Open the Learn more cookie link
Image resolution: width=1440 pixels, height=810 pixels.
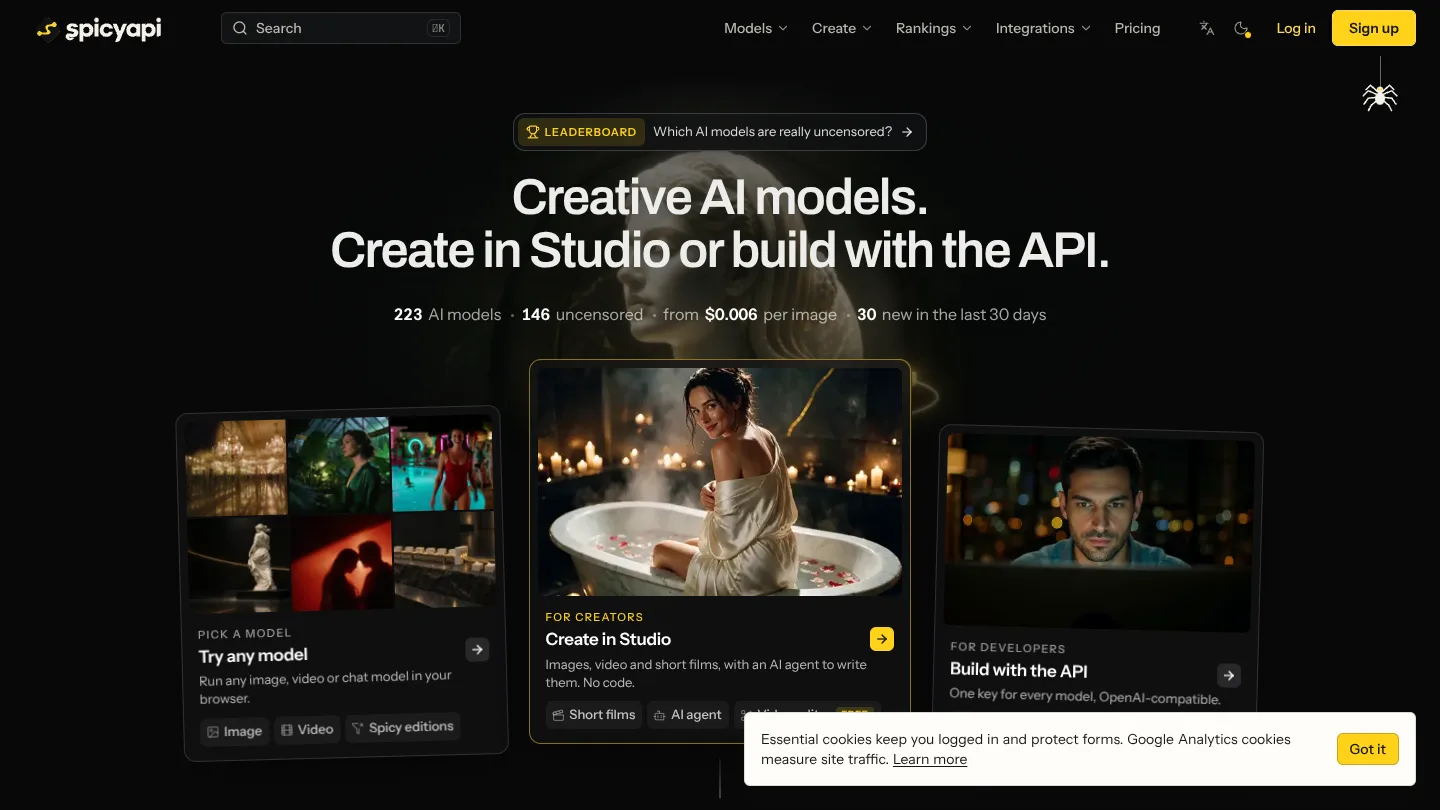(930, 760)
